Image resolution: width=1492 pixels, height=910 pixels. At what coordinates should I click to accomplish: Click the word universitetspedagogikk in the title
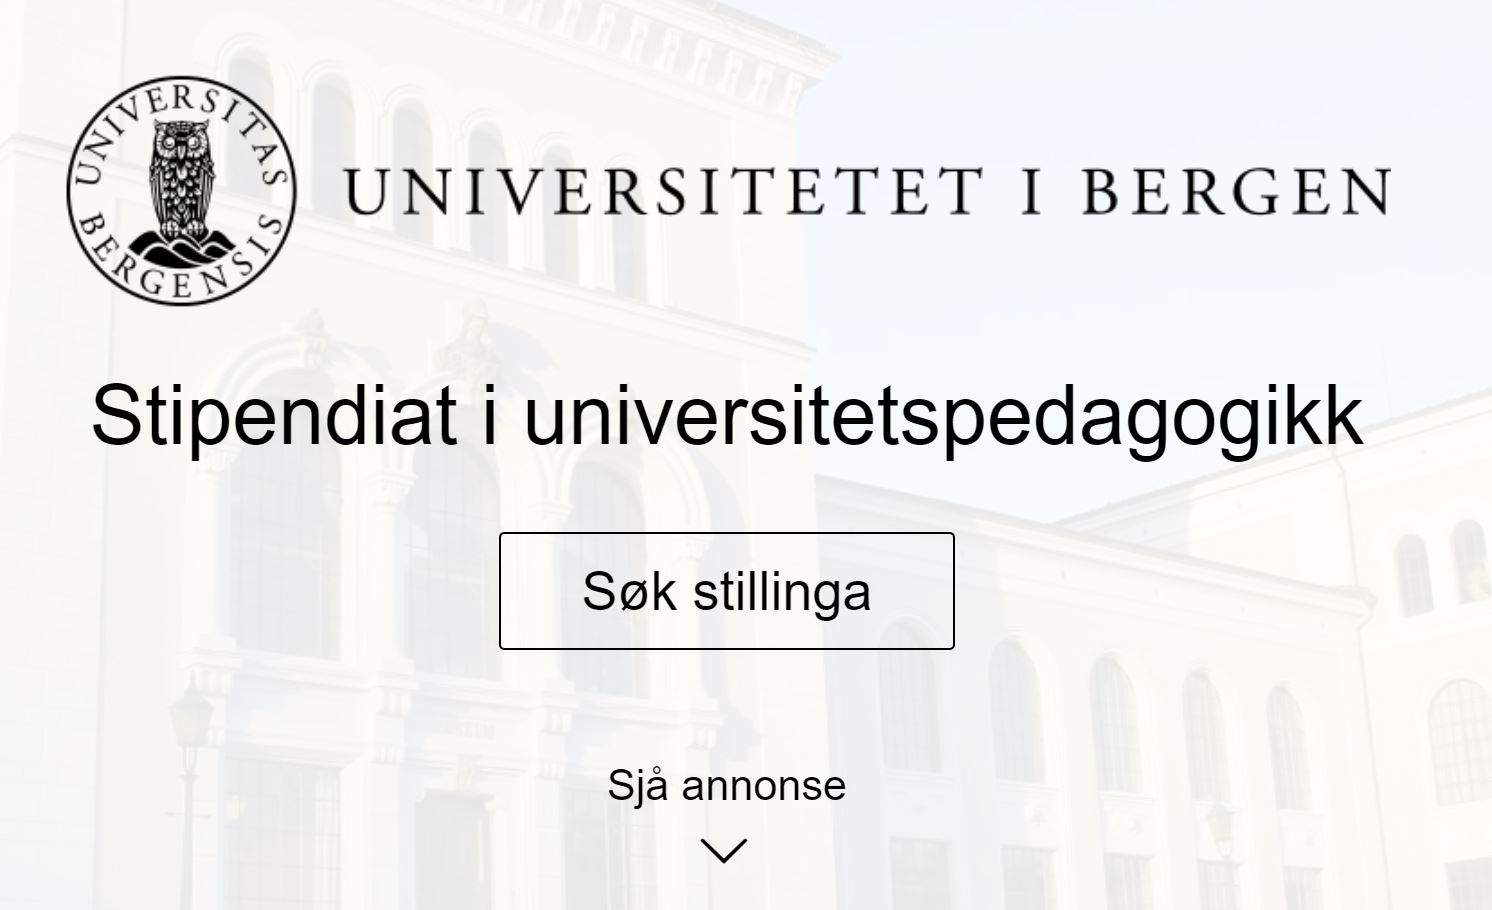click(x=942, y=415)
